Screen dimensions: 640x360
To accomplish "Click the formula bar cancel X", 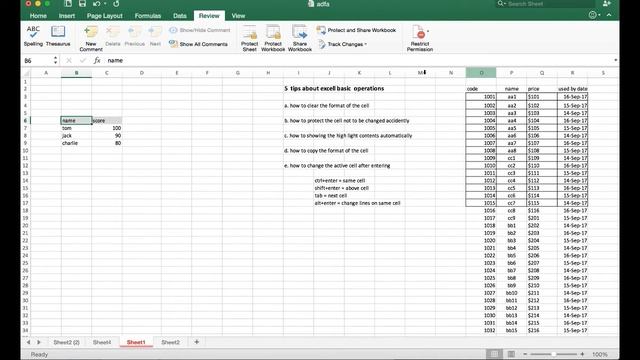I will pyautogui.click(x=69, y=60).
